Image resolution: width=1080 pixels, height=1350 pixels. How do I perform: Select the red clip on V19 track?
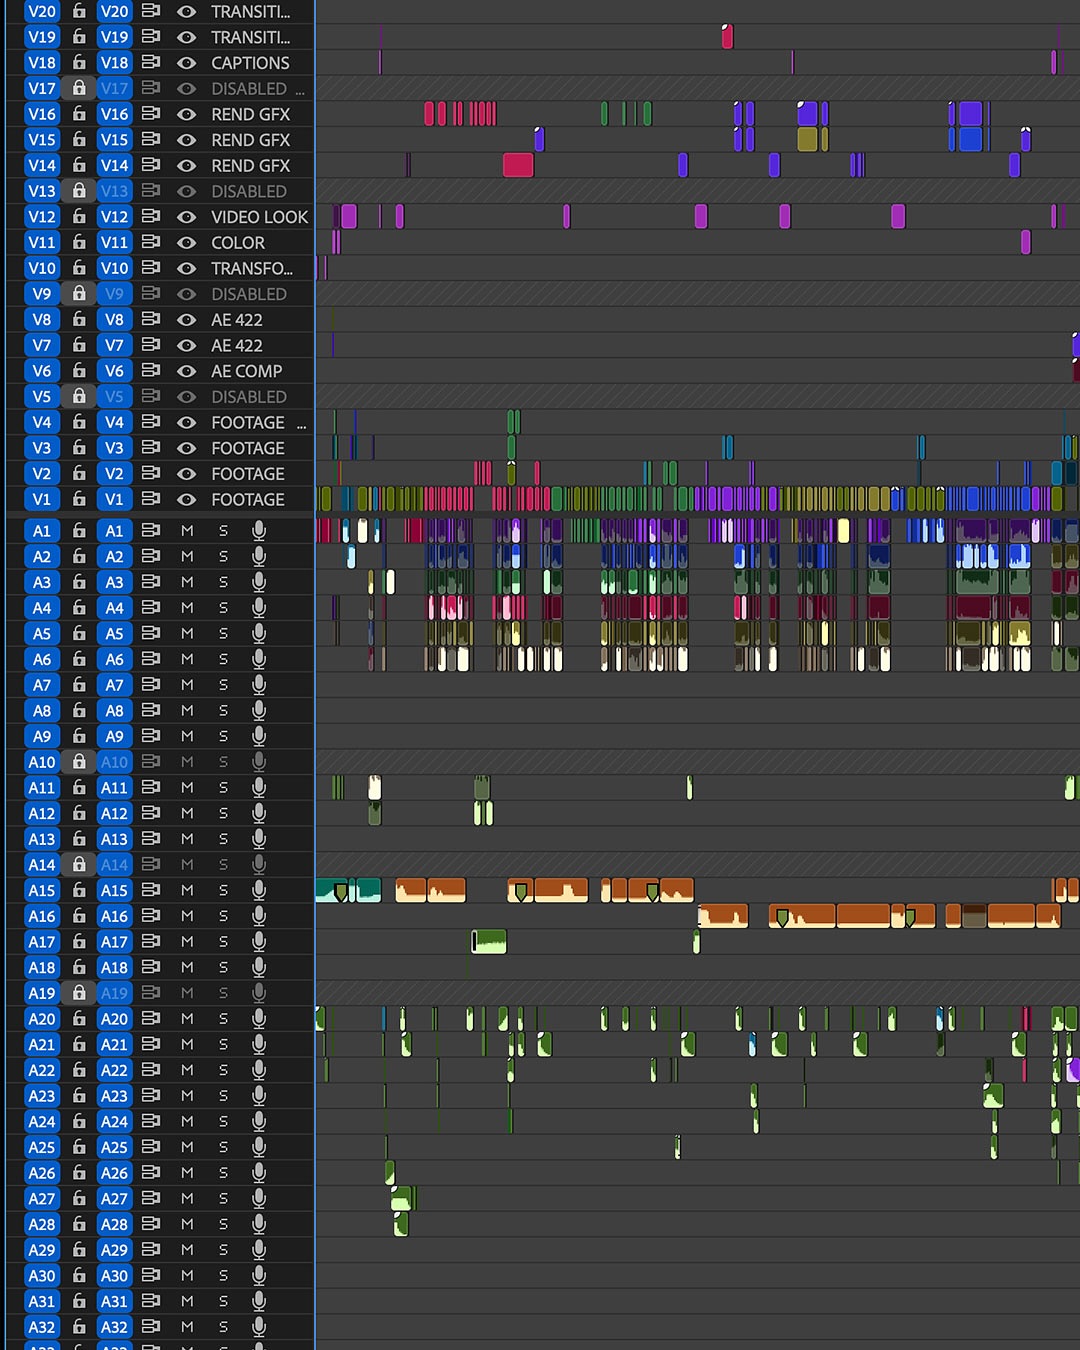tap(727, 37)
